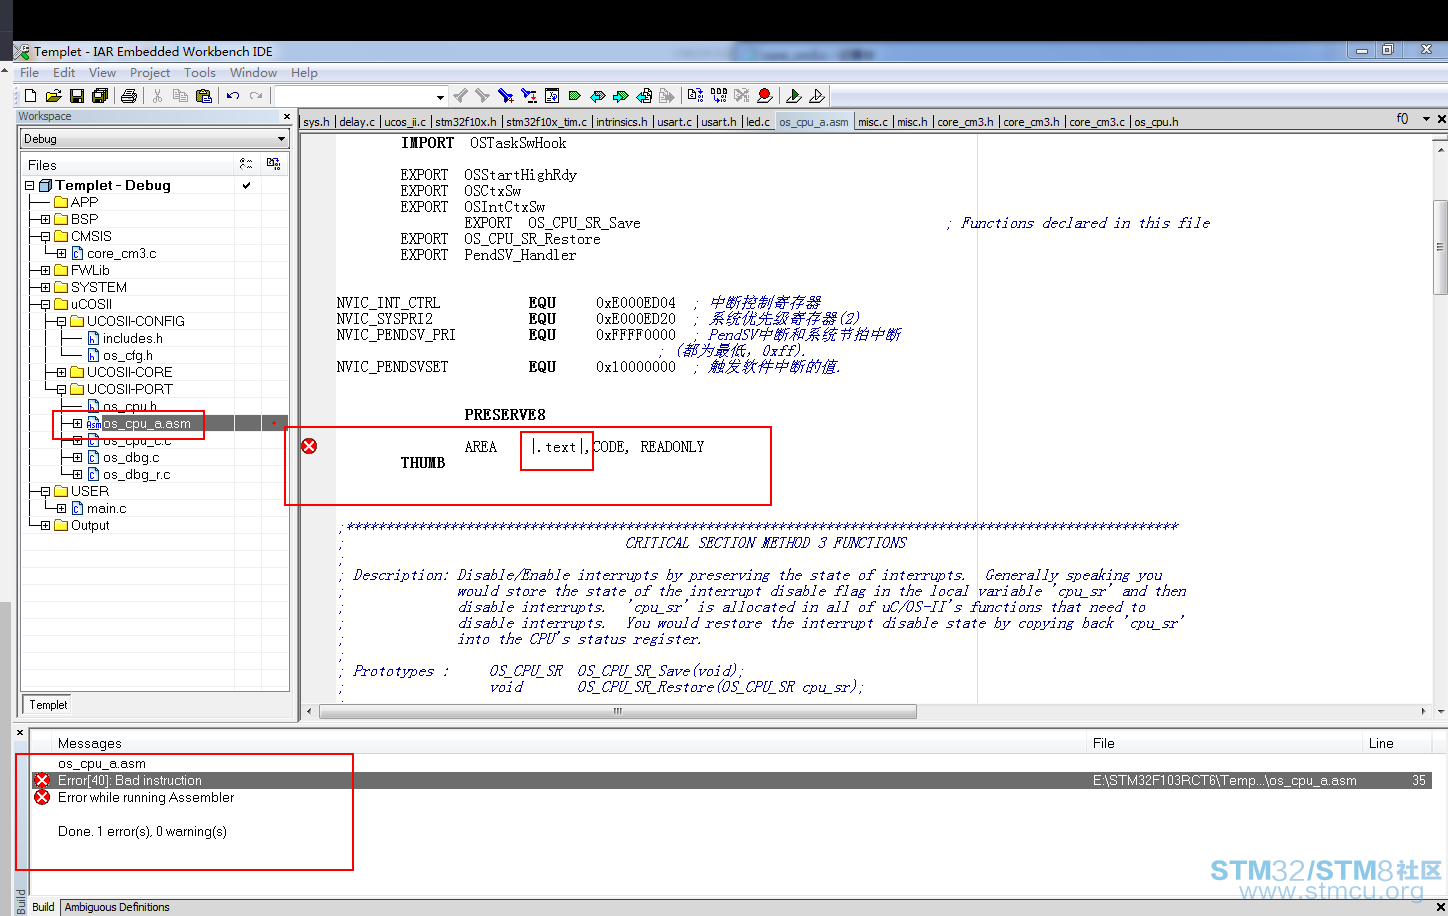Open the toolbar search combo box dropdown arrow
Screen dimensions: 1448x916
point(440,97)
